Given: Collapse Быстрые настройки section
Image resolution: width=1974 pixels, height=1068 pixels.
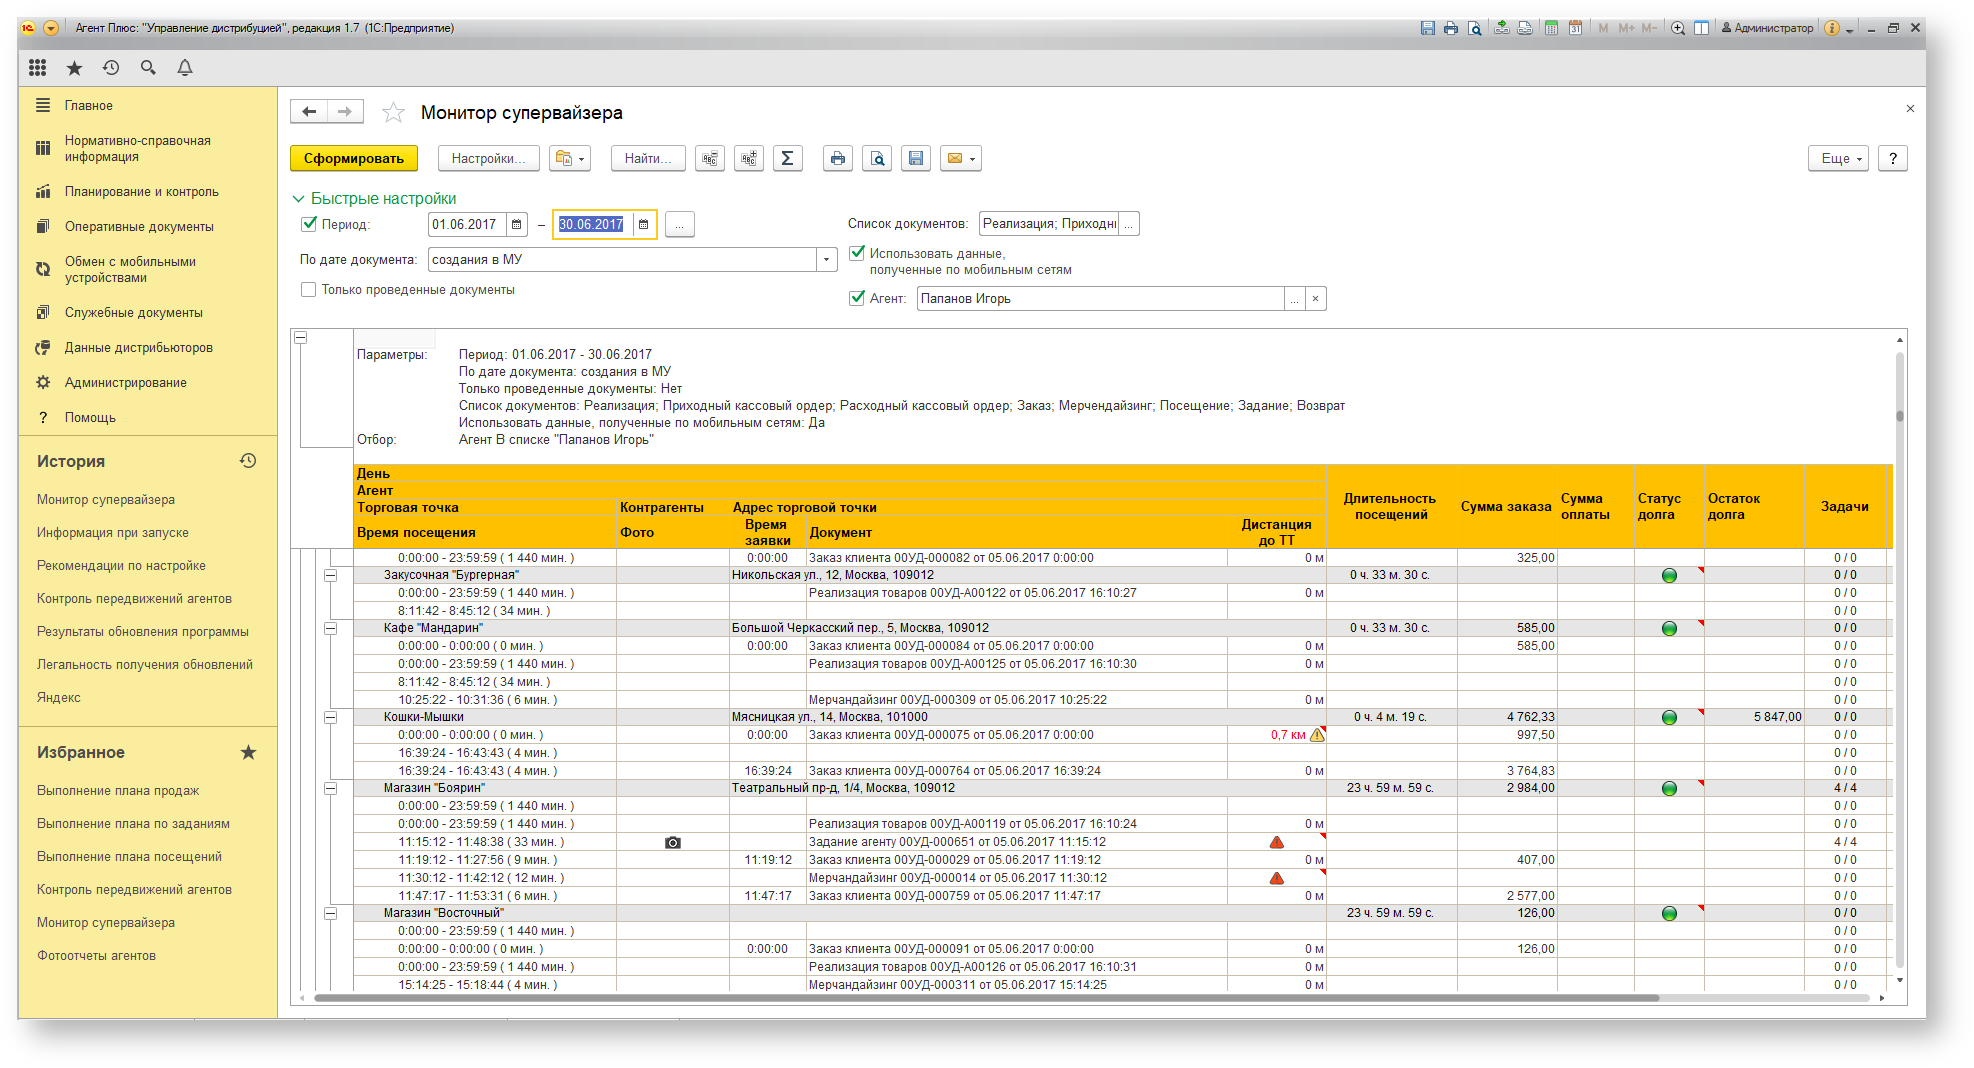Looking at the screenshot, I should pos(298,199).
